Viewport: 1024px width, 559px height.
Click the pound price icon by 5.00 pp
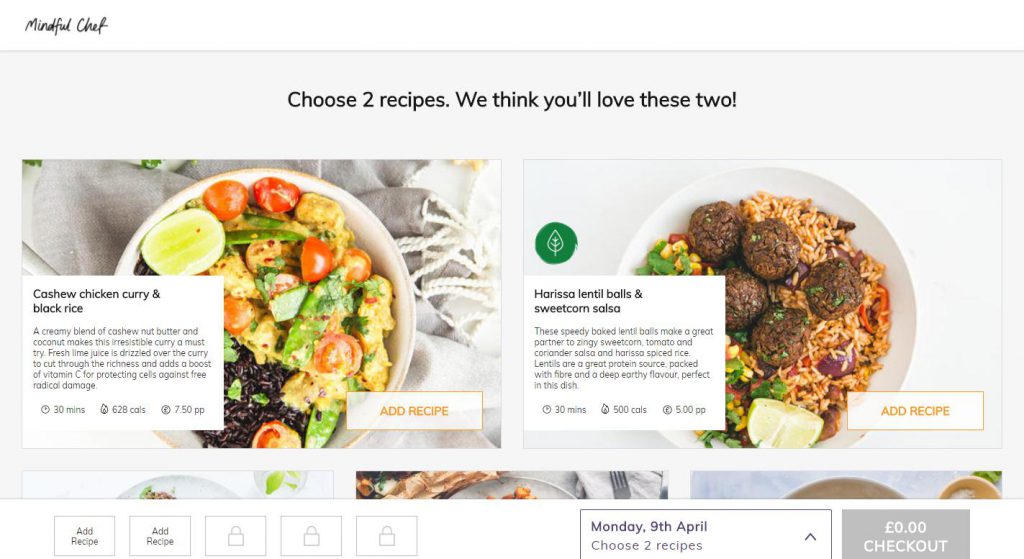pyautogui.click(x=667, y=409)
